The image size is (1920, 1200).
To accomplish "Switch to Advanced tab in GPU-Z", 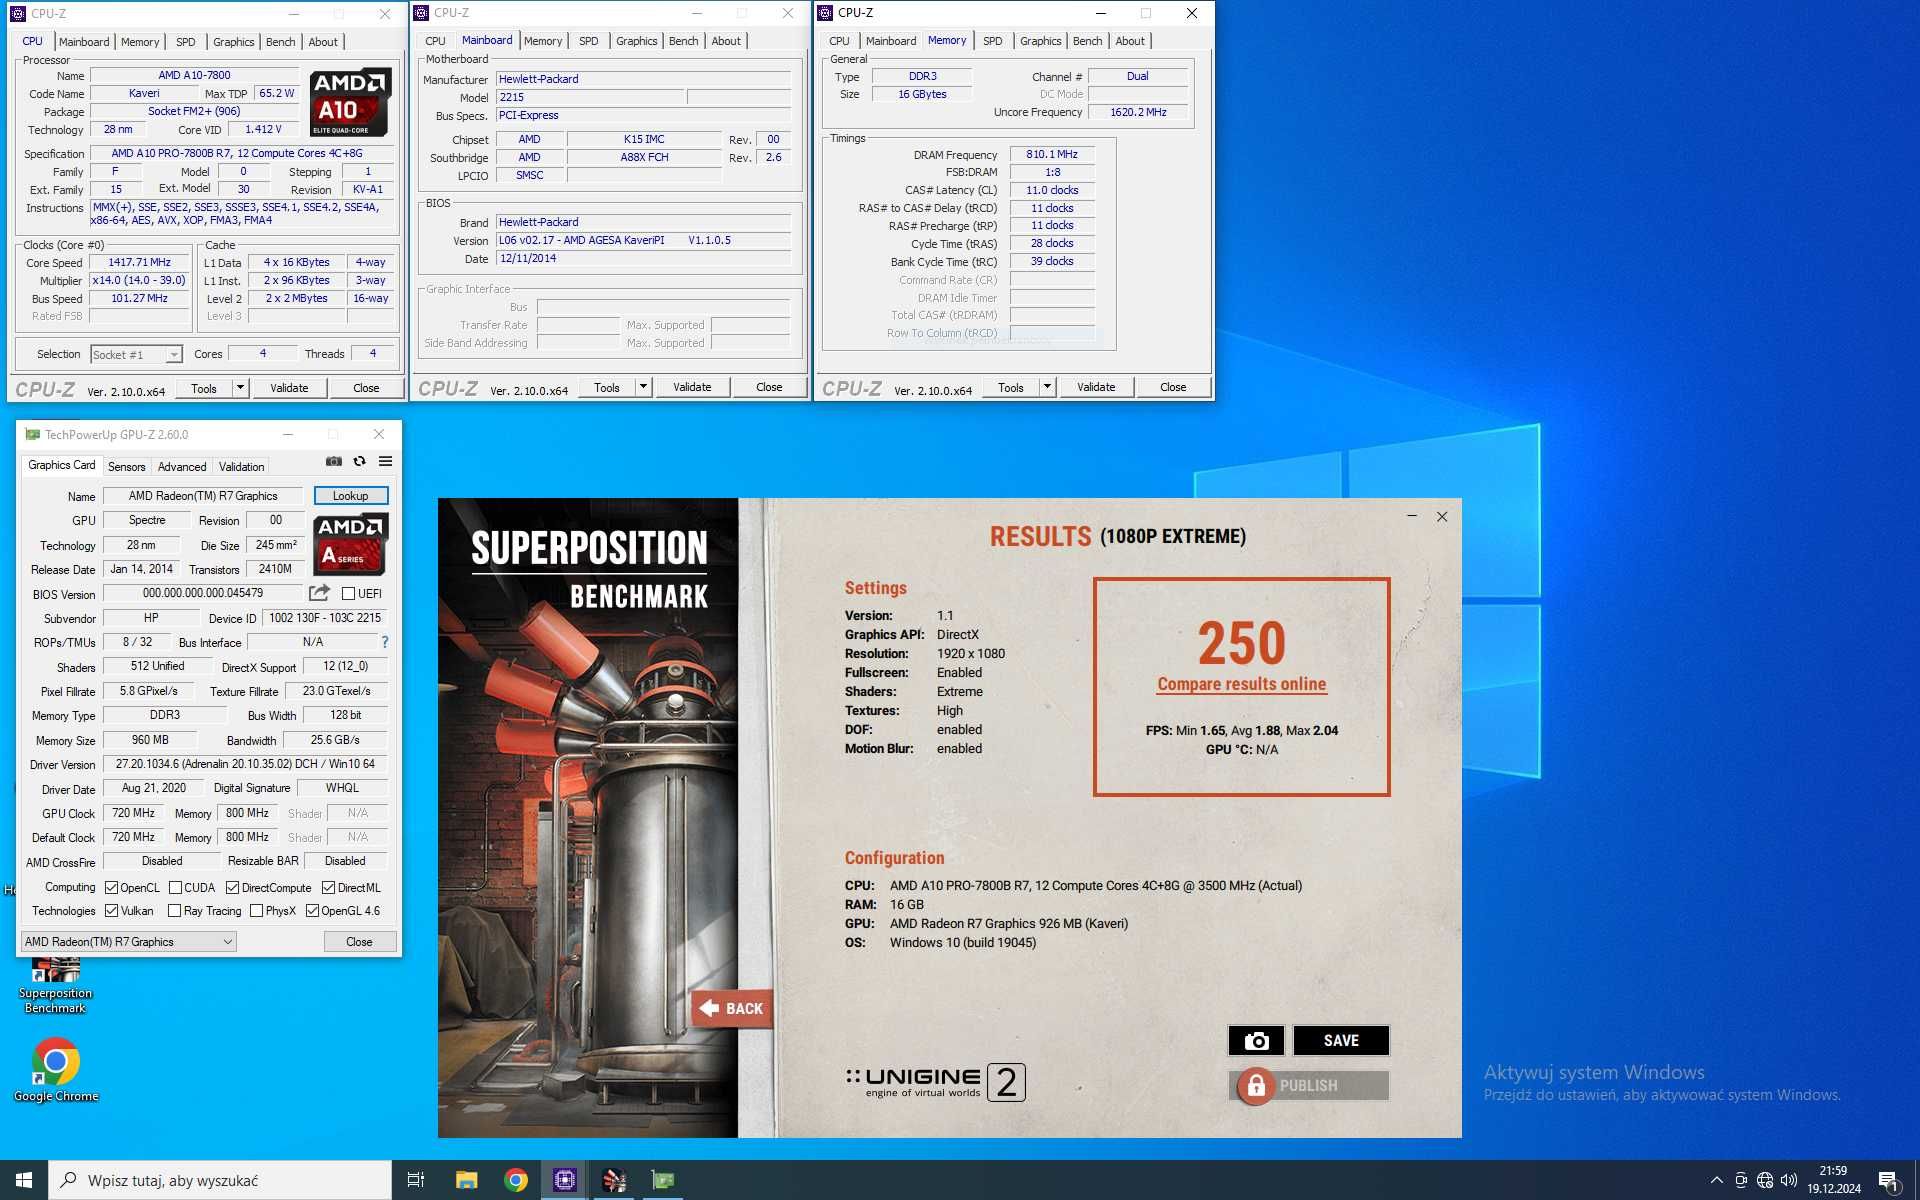I will coord(182,467).
